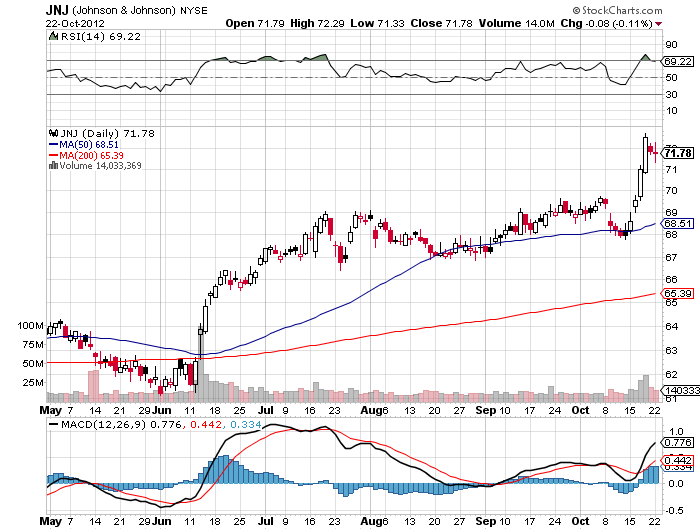Click the 22-Oct-2012 chart date
Screen dimensions: 700x530
pyautogui.click(x=75, y=22)
